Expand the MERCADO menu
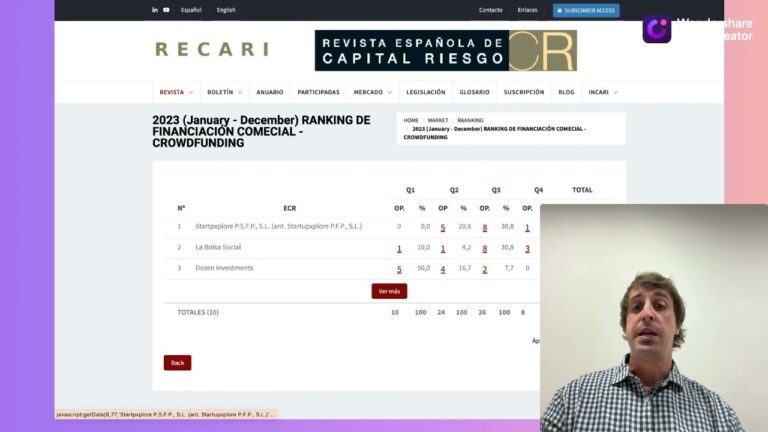Screen dimensions: 768x432 pyautogui.click(x=373, y=92)
